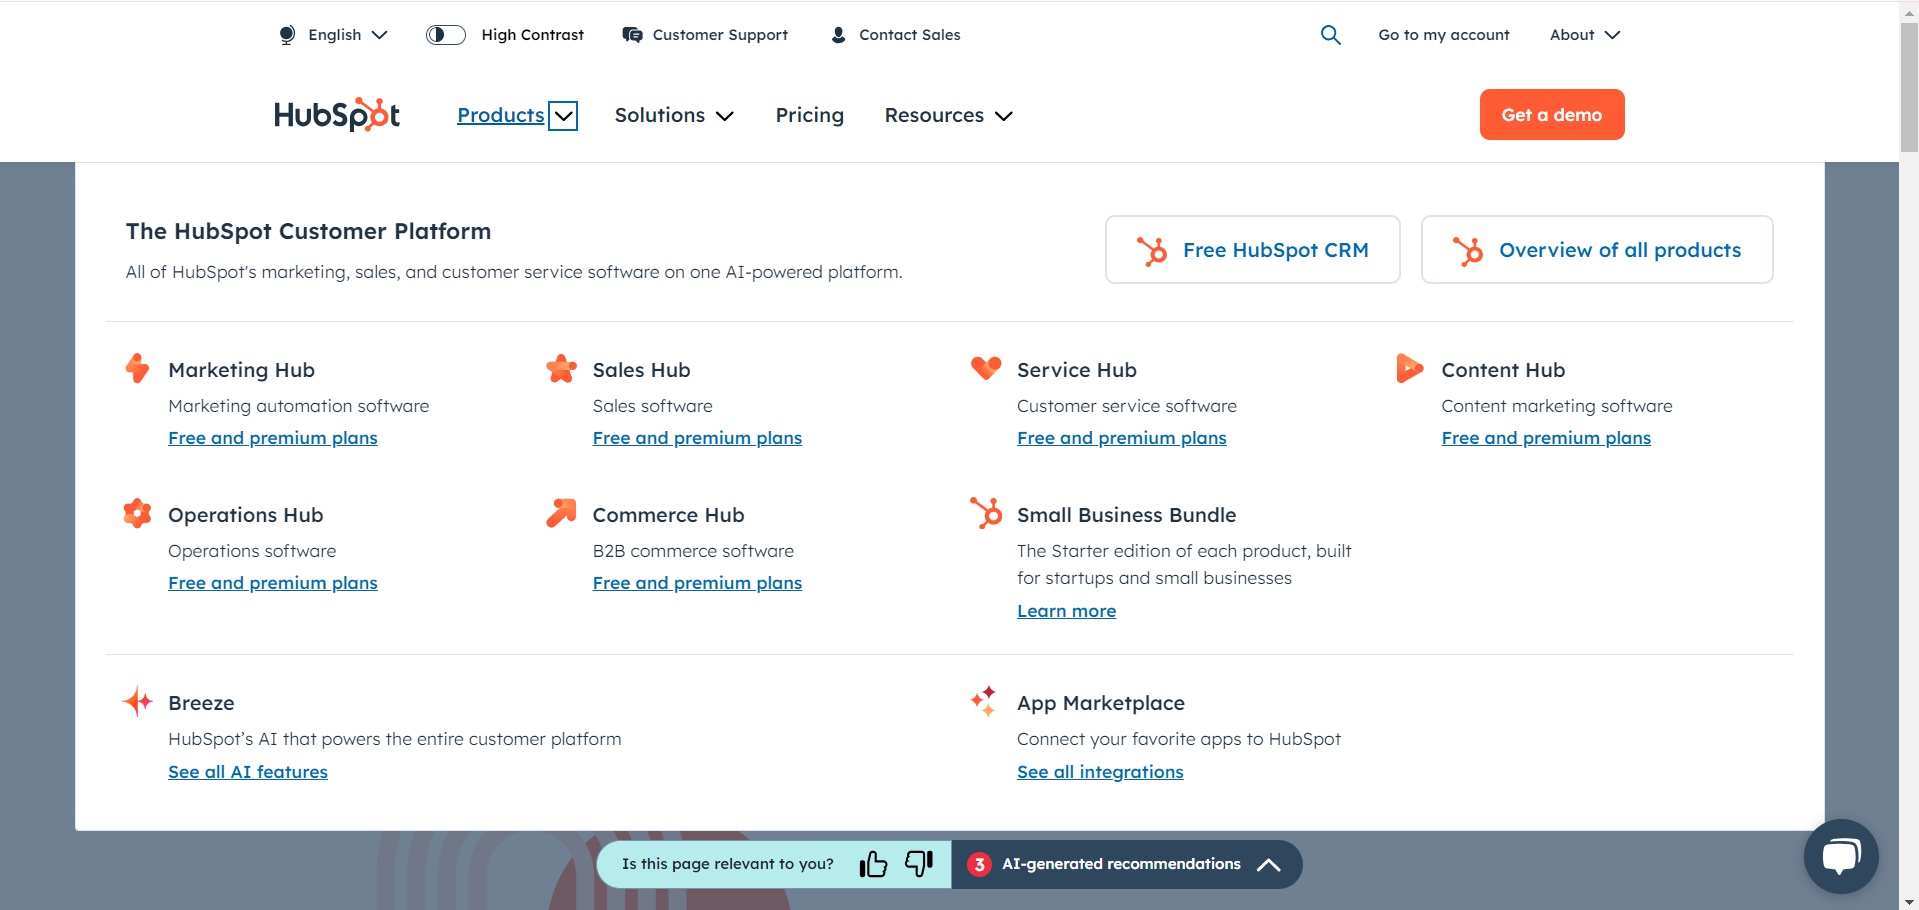Image resolution: width=1919 pixels, height=910 pixels.
Task: Toggle the High Contrast switch
Action: 446,35
